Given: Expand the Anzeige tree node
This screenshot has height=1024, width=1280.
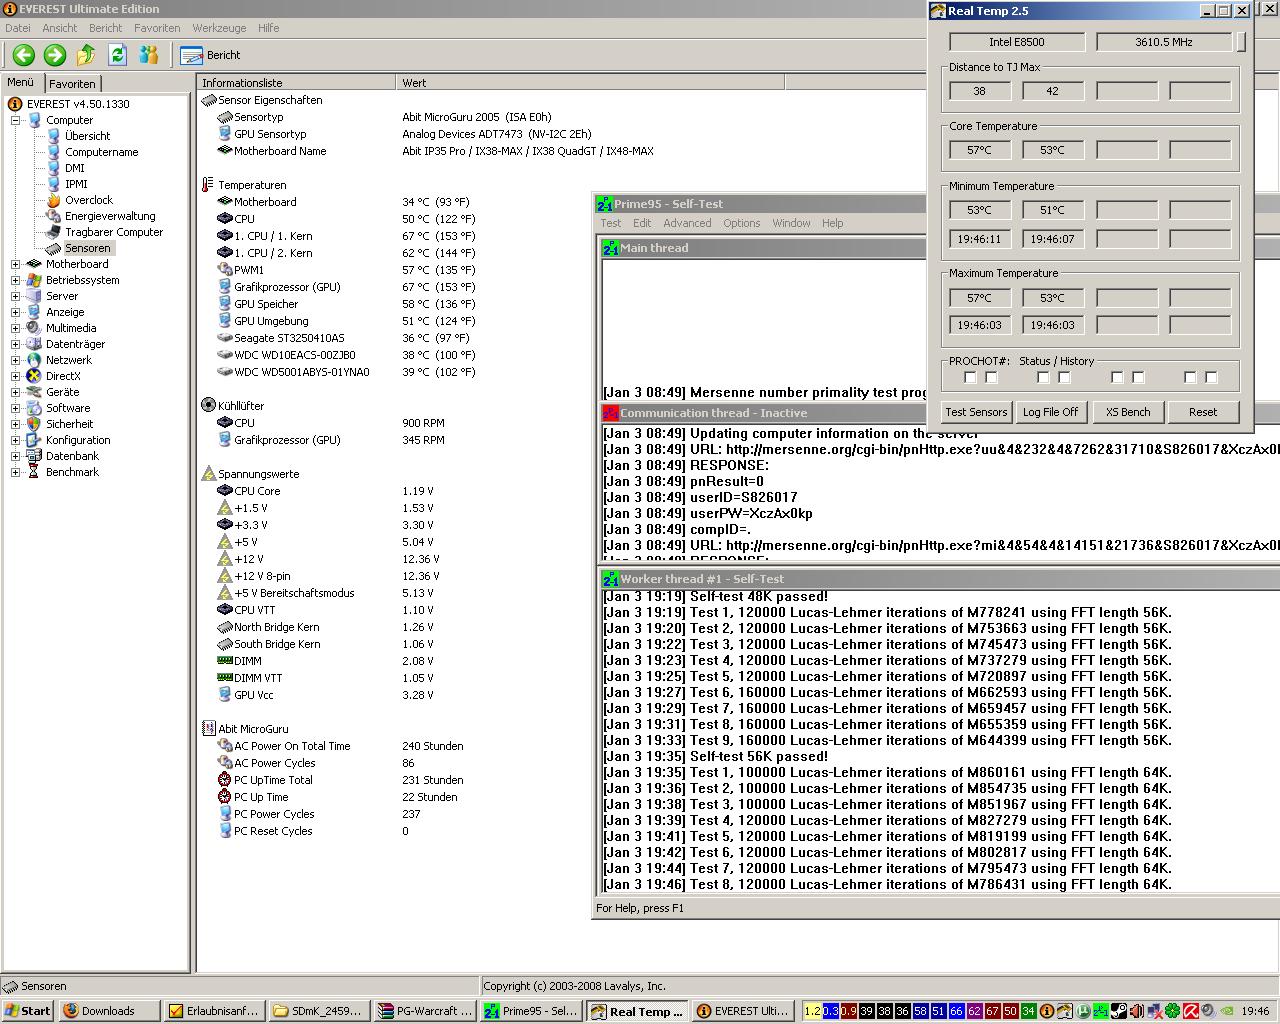Looking at the screenshot, I should click(x=16, y=312).
